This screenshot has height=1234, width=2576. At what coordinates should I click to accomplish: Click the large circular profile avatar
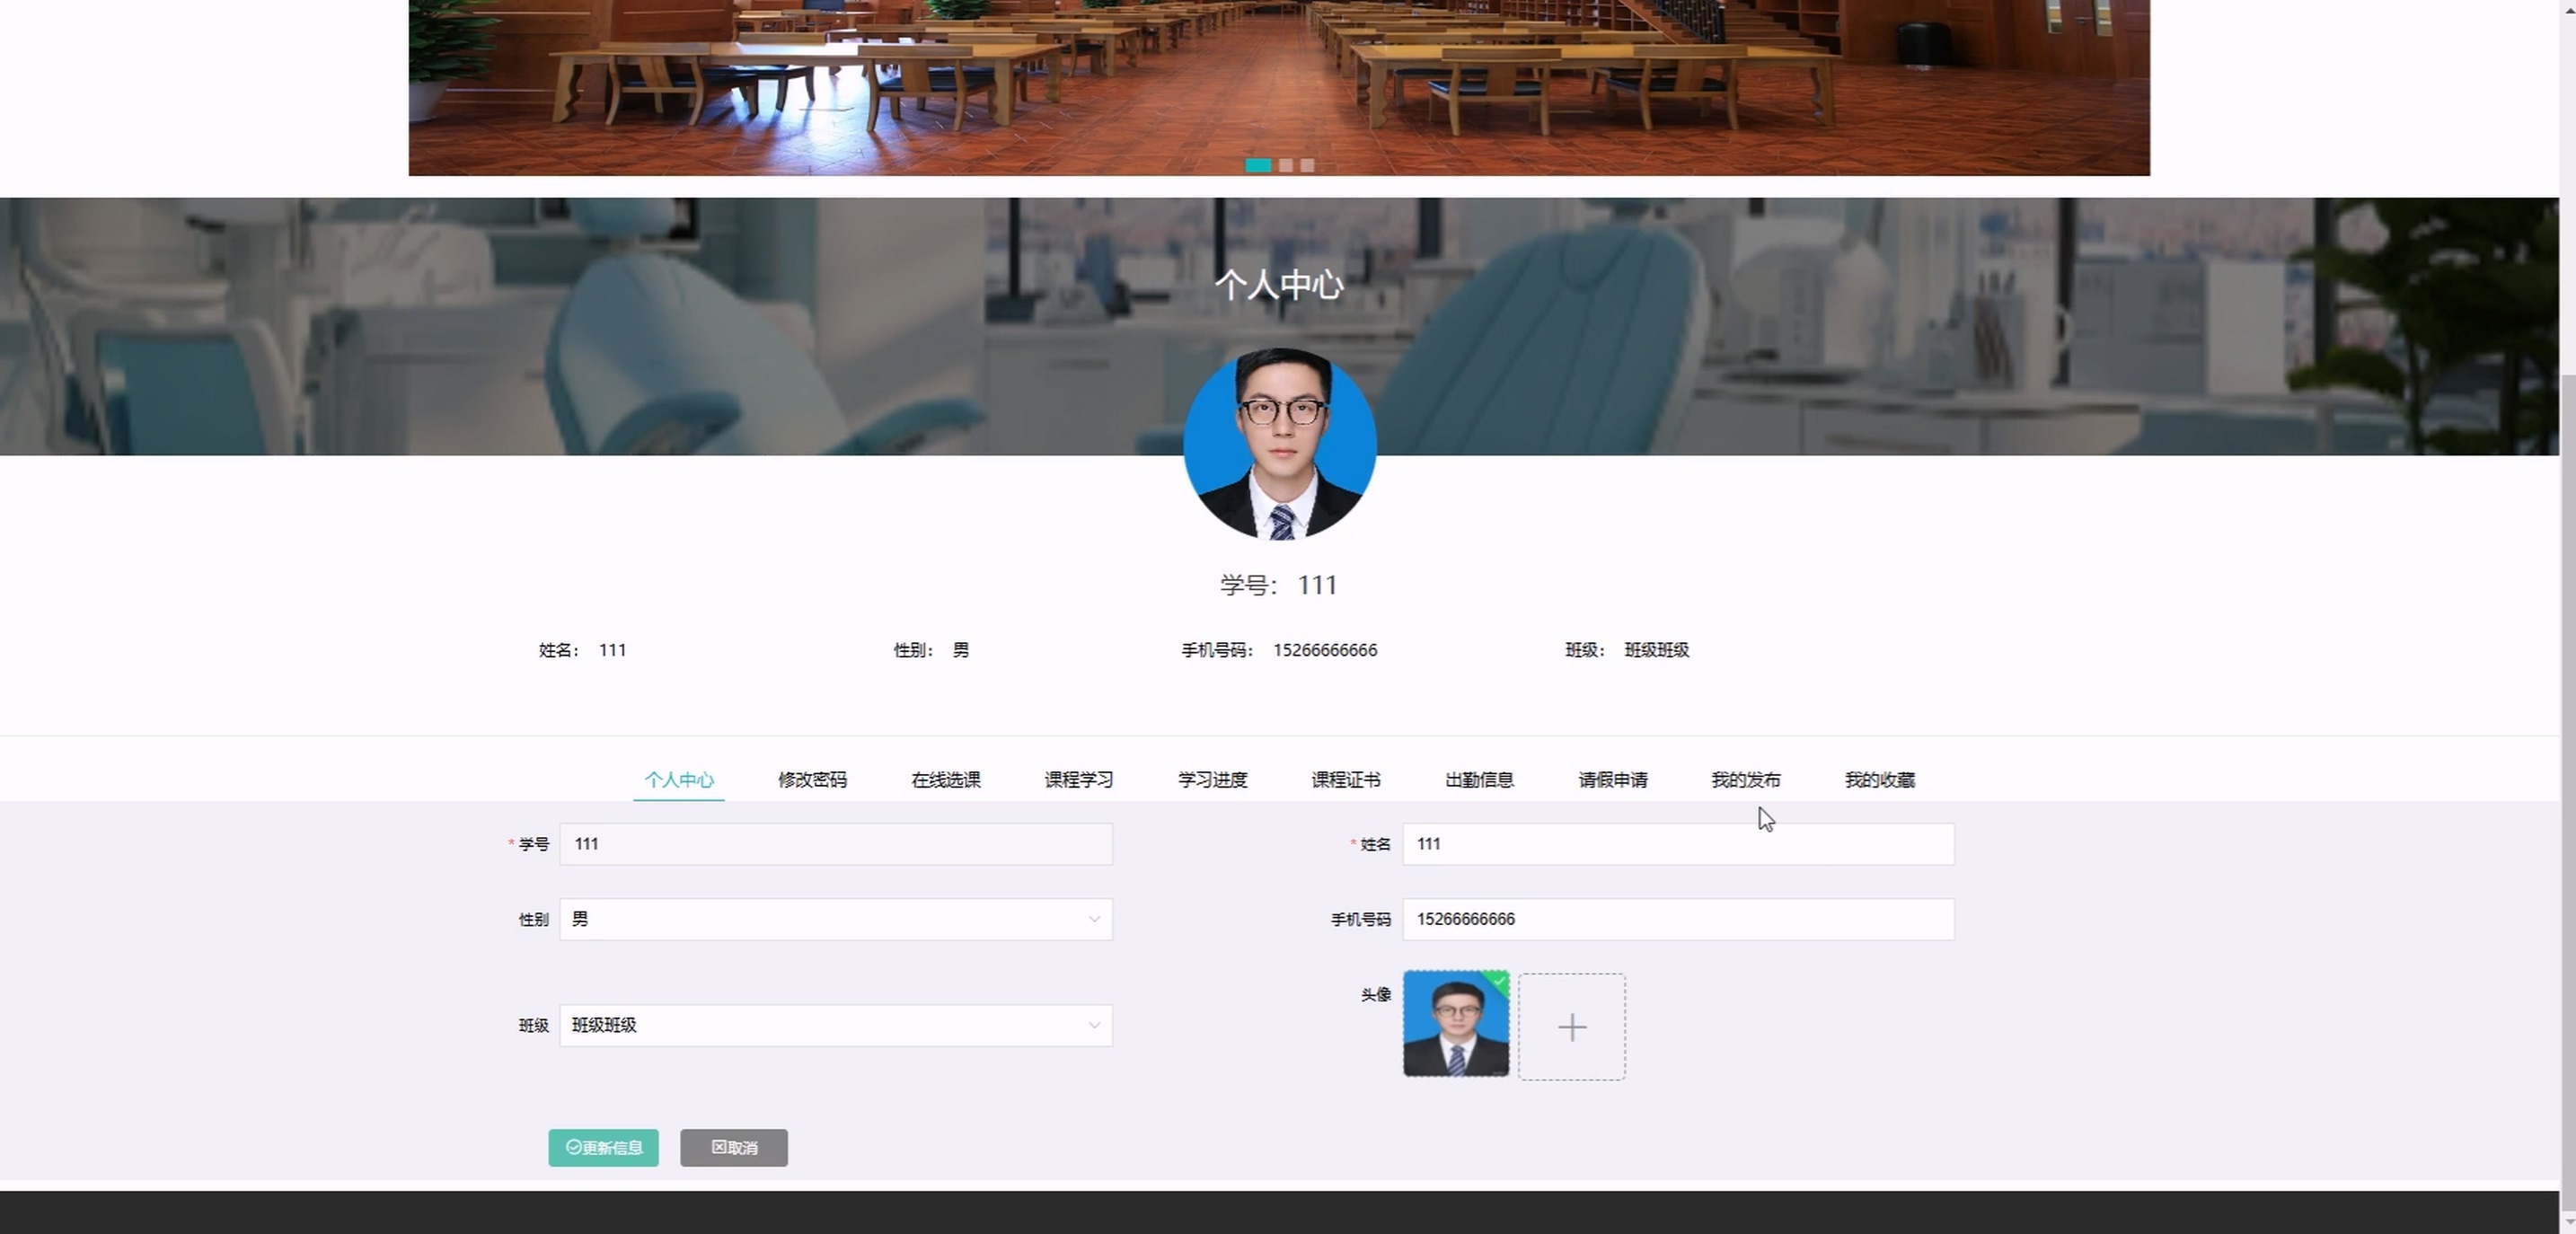click(1279, 444)
